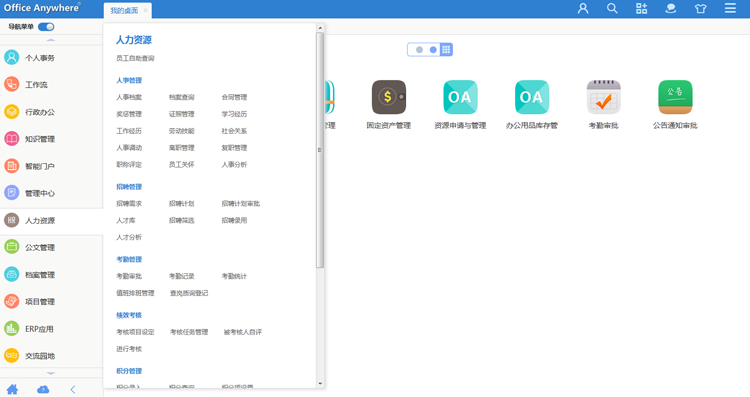Toggle the 导航菜单 switch
Viewport: 750px width, 397px height.
point(46,27)
